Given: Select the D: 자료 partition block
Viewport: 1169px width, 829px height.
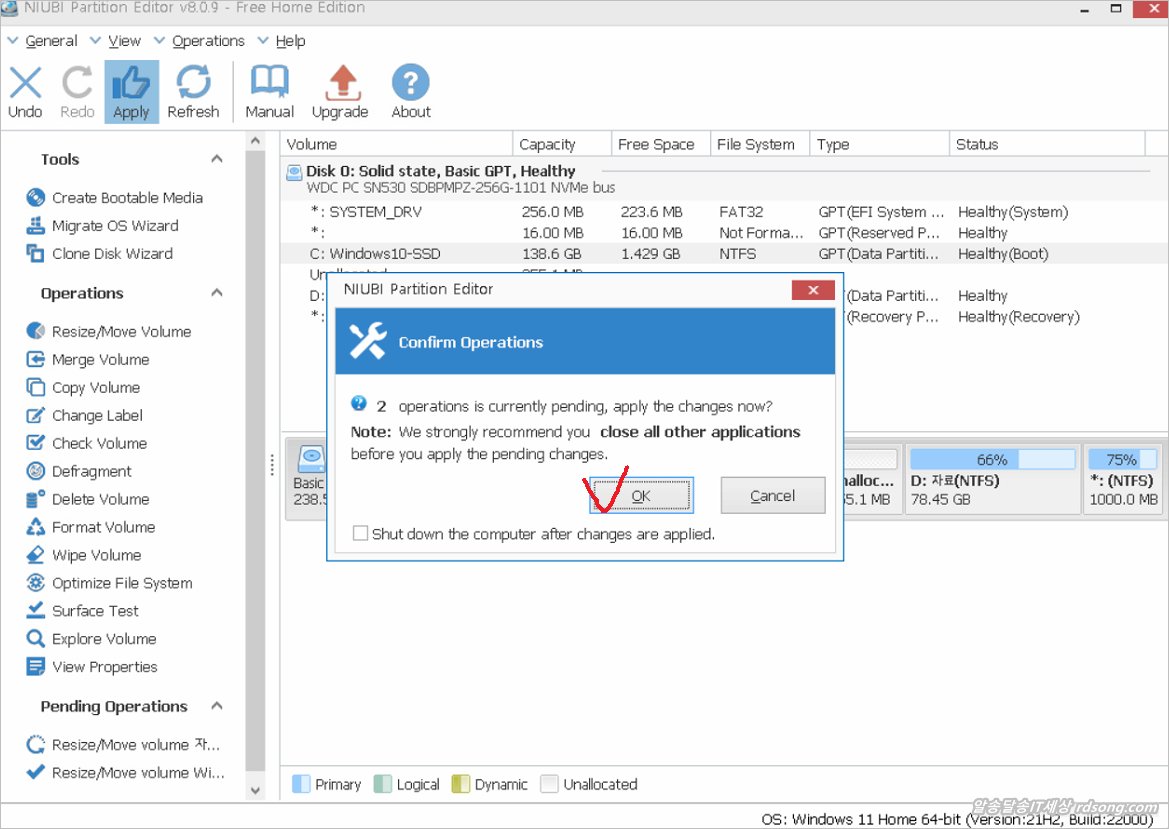Looking at the screenshot, I should click(992, 480).
